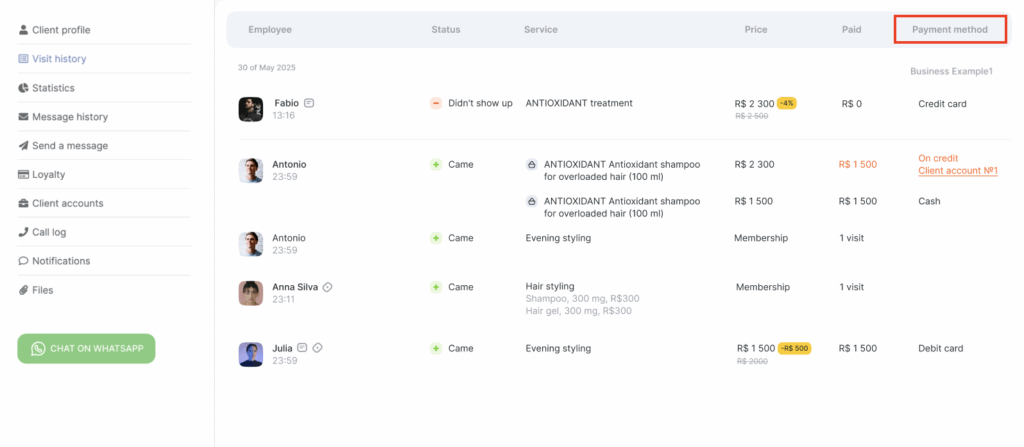Click the Payment method column header
The width and height of the screenshot is (1024, 447).
(x=949, y=30)
